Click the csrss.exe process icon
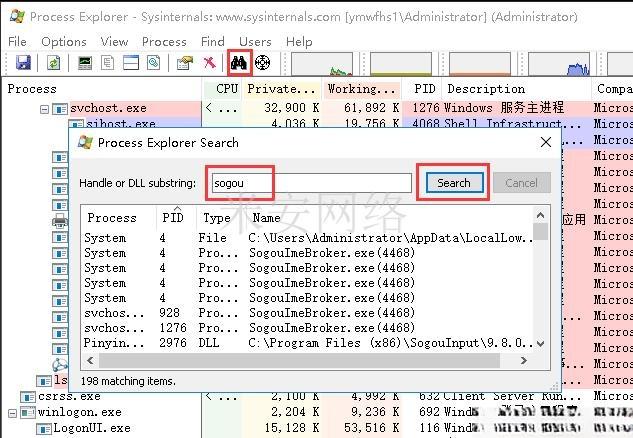 pos(28,397)
